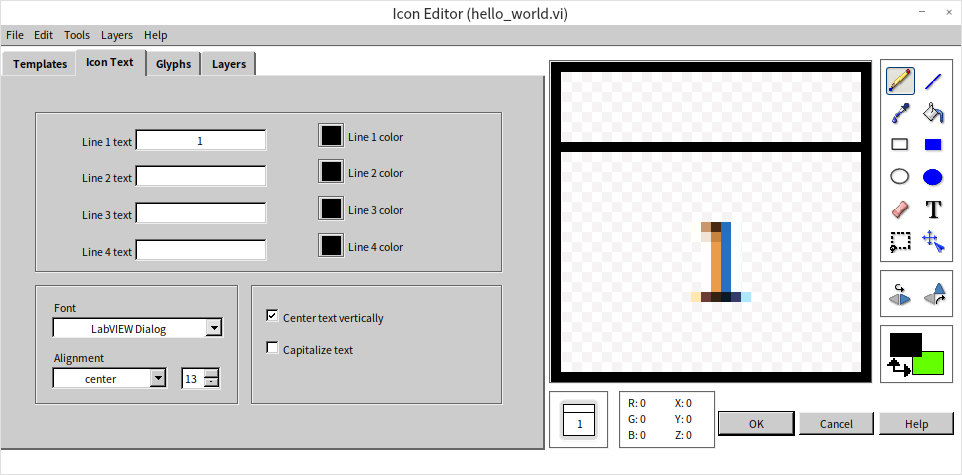
Task: Click the Line 2 text field
Action: 200,177
